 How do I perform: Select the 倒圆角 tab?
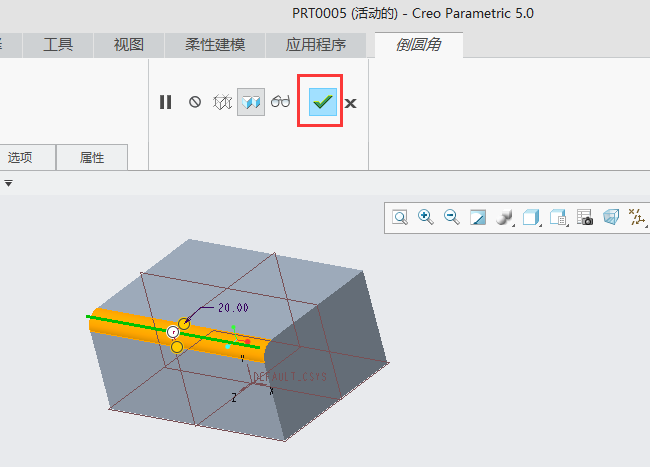point(419,45)
